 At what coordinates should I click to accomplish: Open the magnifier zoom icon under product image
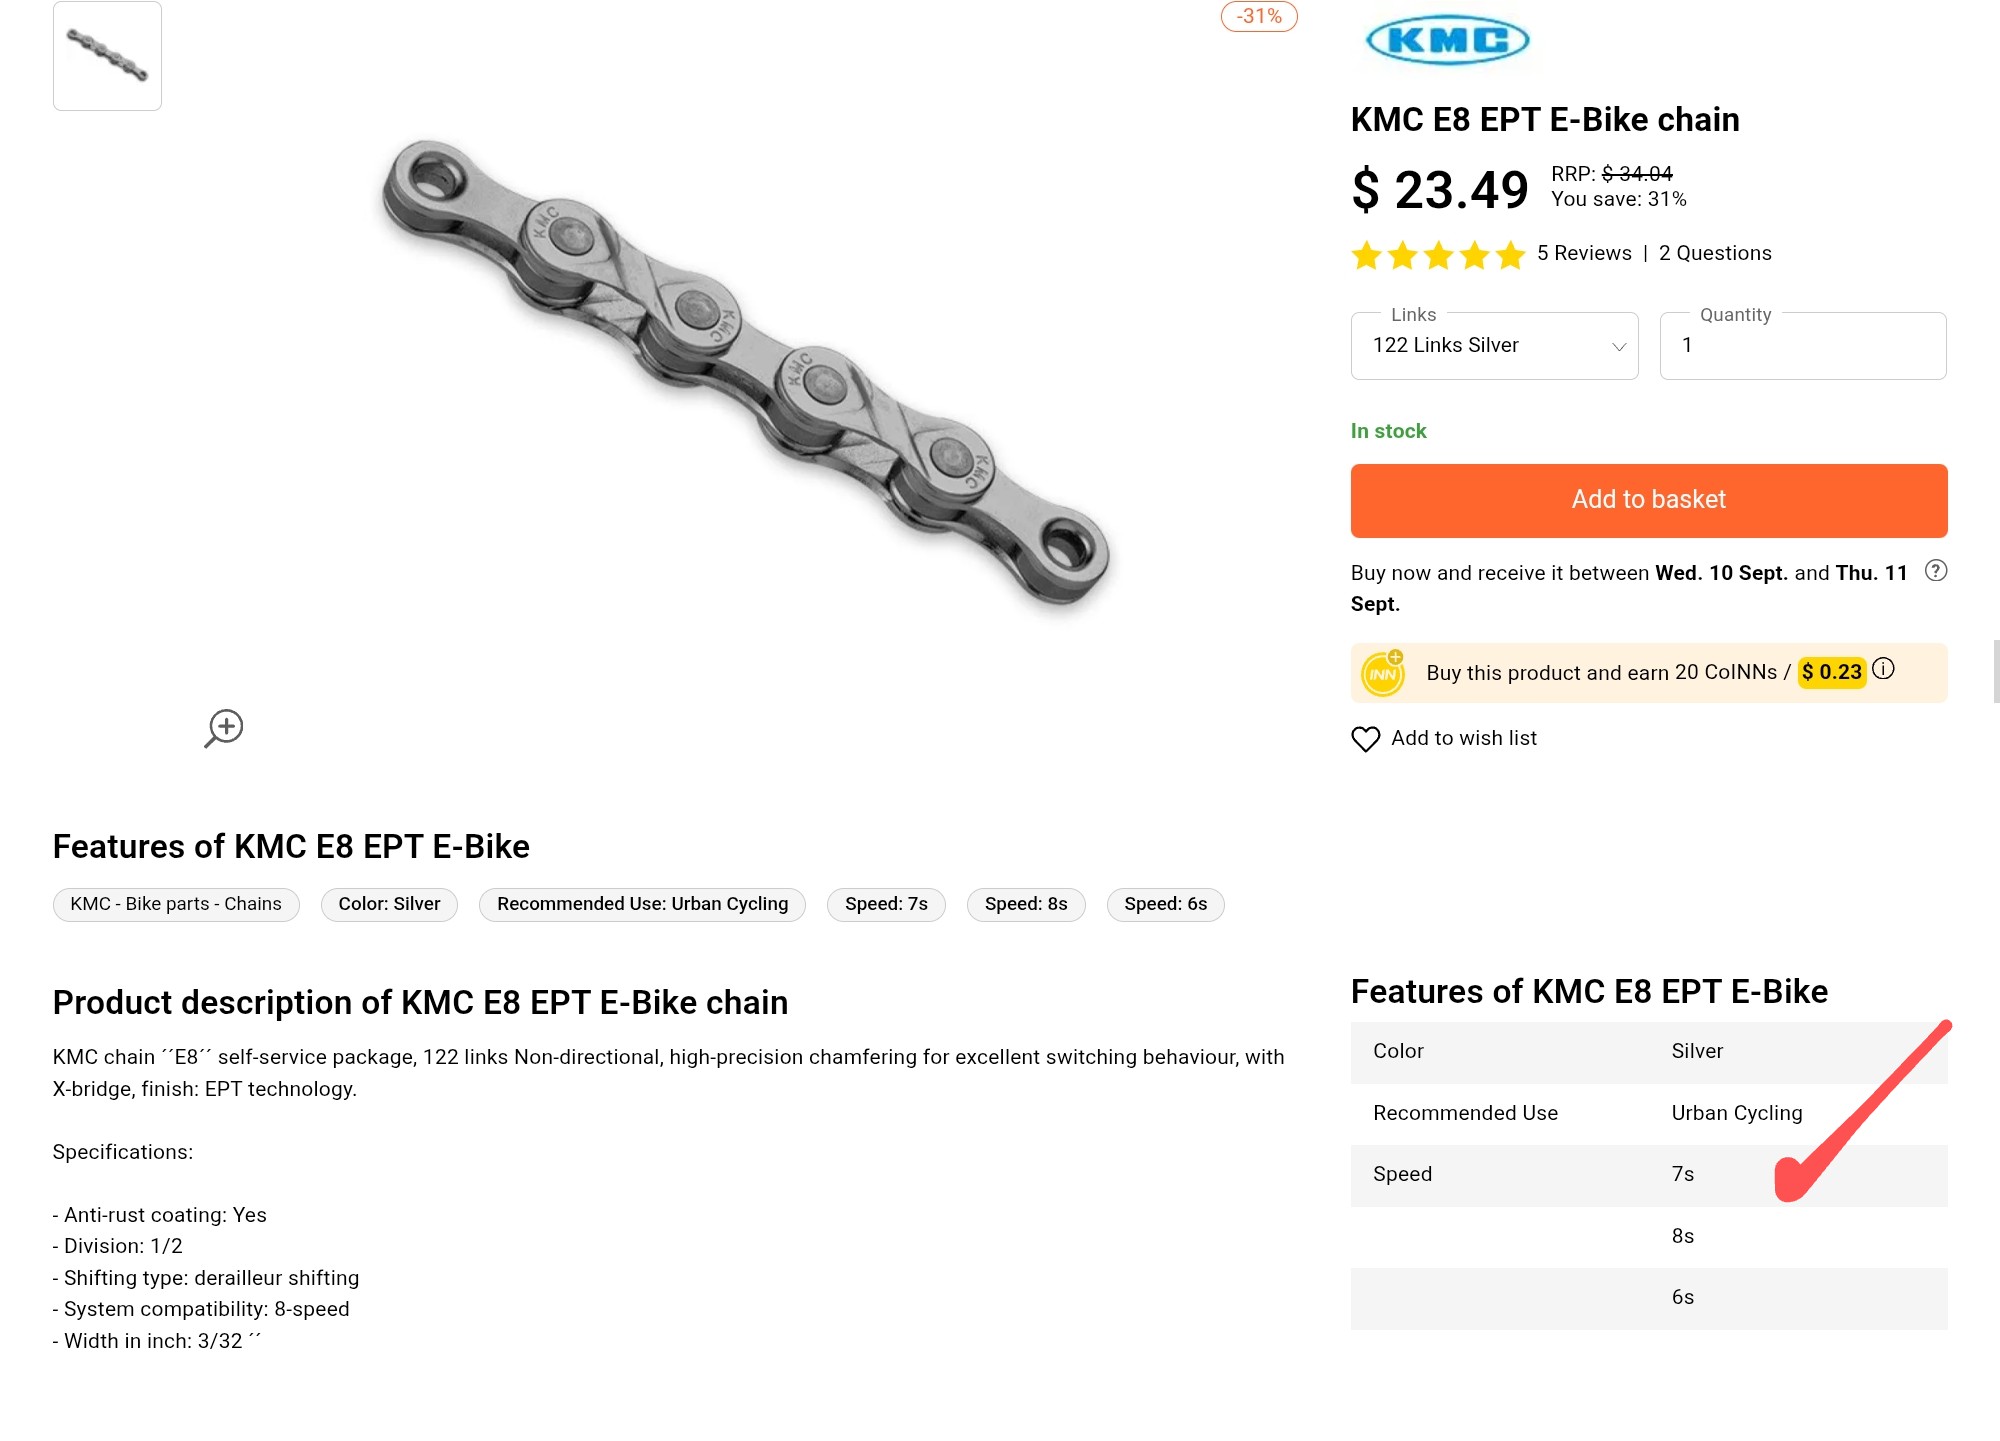pyautogui.click(x=224, y=728)
